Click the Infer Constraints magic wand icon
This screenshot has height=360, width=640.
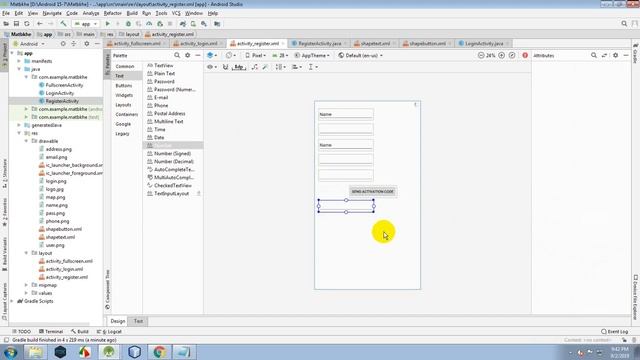265,67
